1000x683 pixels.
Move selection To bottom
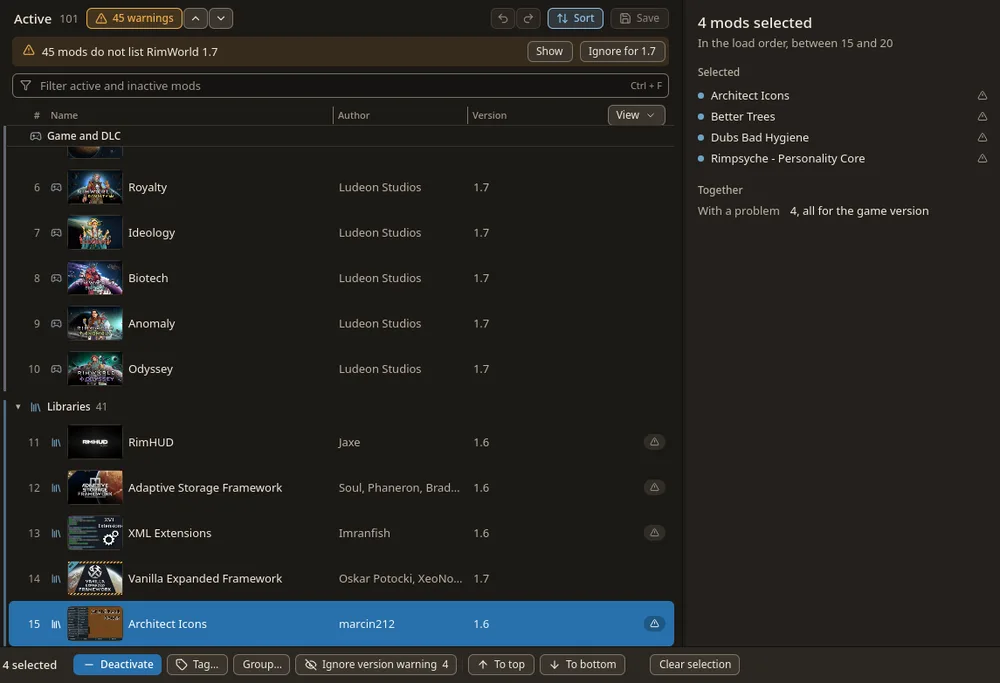(x=582, y=665)
